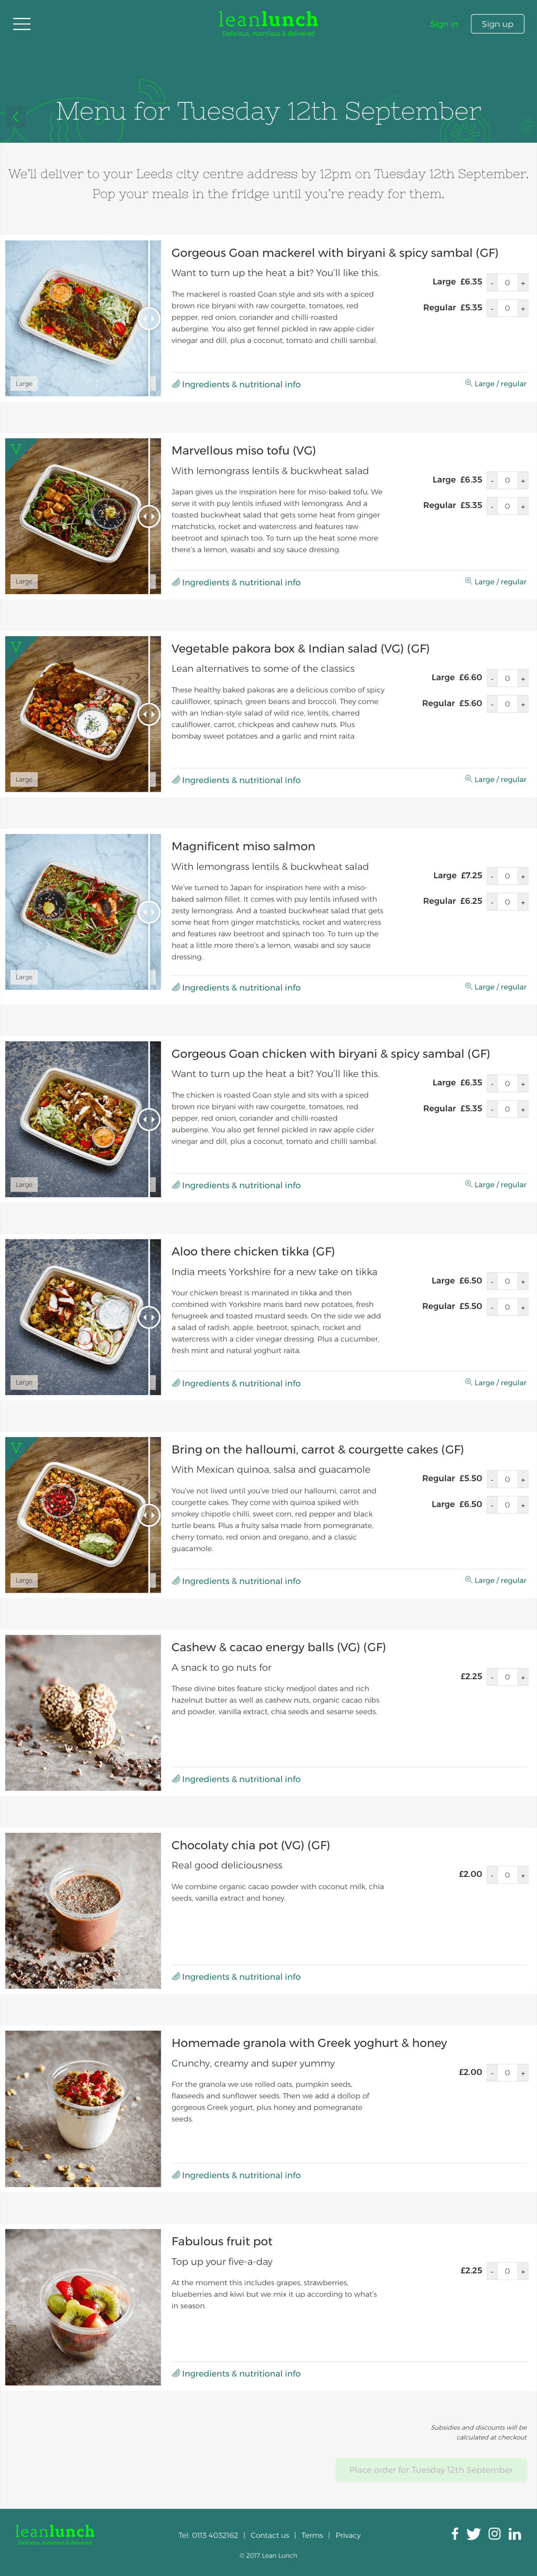This screenshot has height=2576, width=537.
Task: Toggle Large/regular view for chicken tikka
Action: pyautogui.click(x=496, y=1382)
